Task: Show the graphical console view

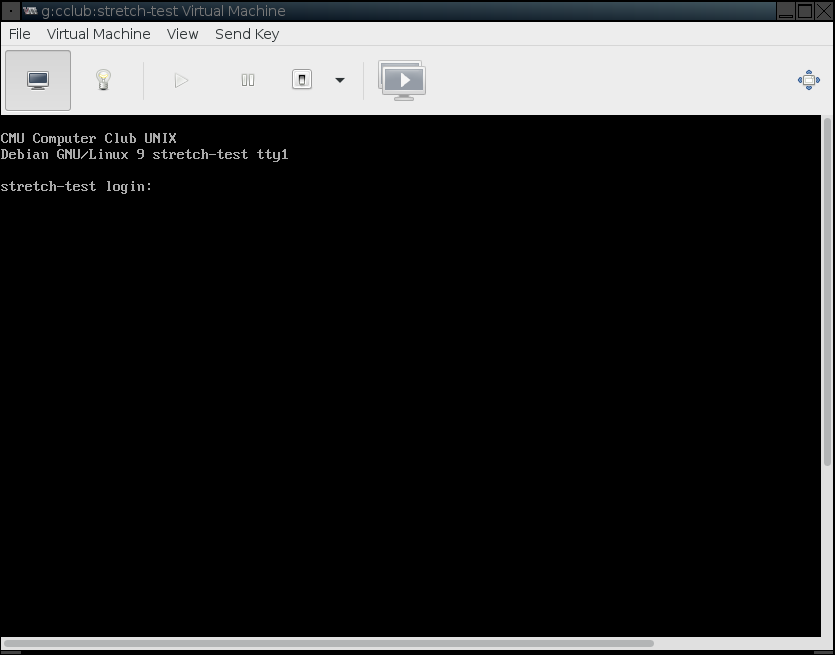Action: (x=38, y=80)
